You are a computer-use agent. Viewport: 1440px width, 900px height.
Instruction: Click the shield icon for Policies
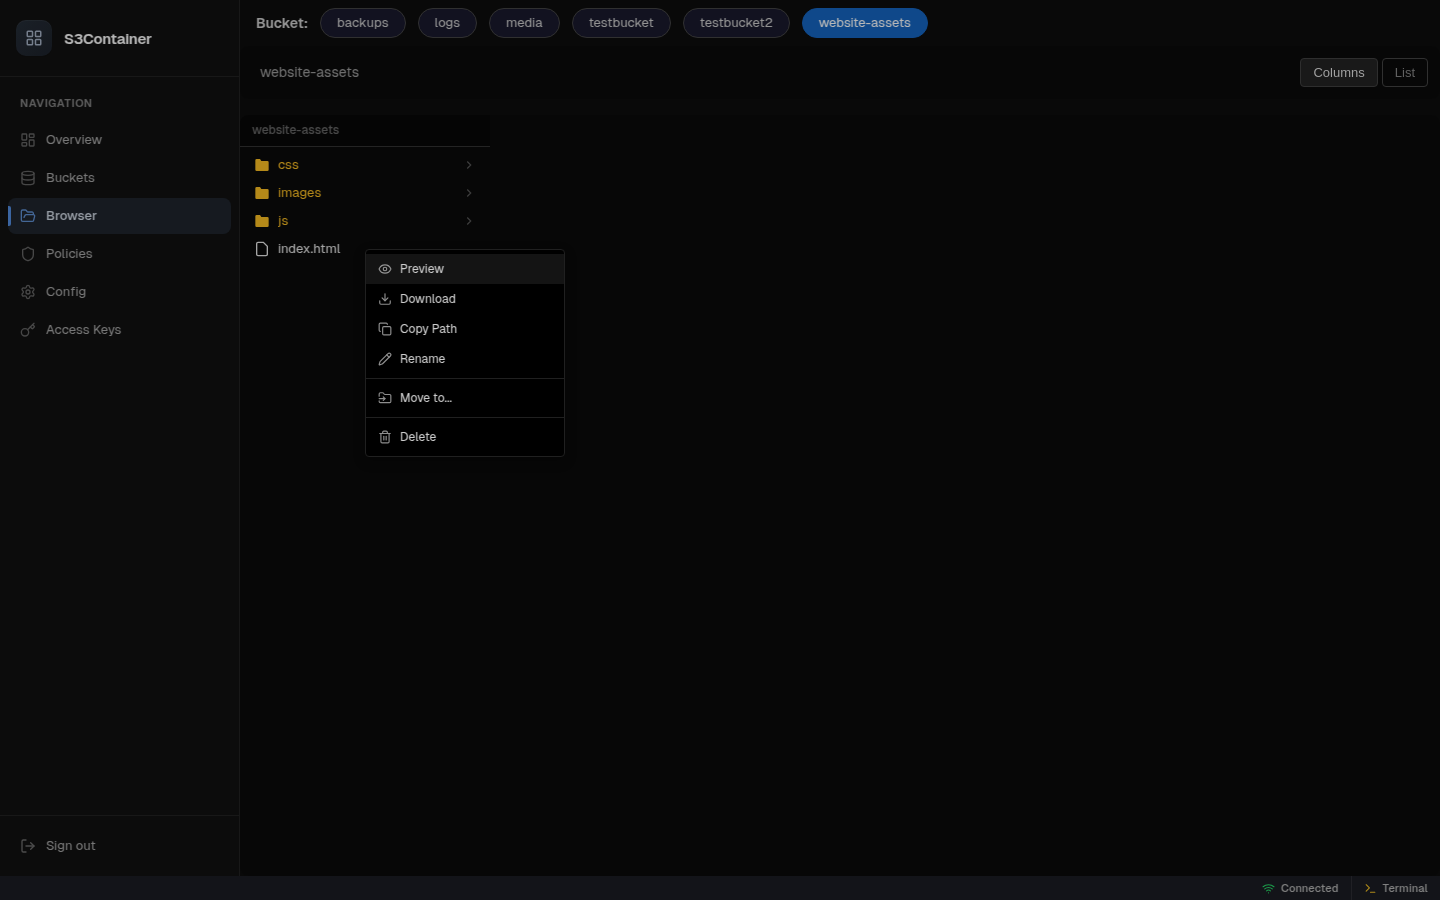coord(28,254)
